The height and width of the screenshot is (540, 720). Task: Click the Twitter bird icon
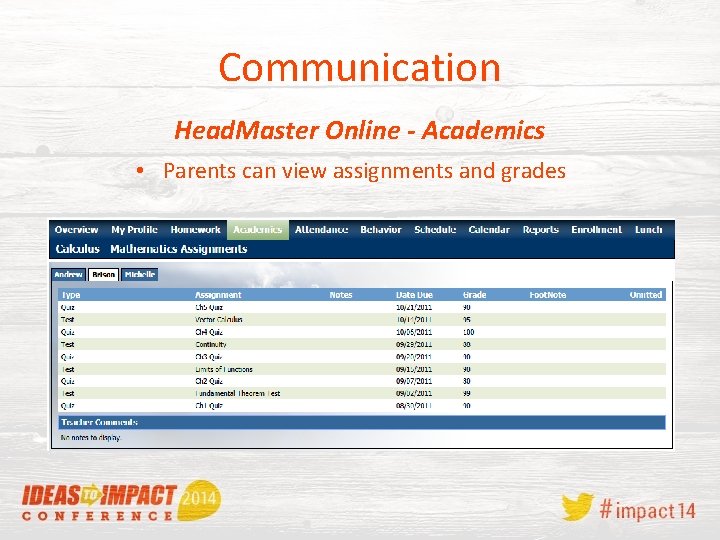(x=577, y=506)
